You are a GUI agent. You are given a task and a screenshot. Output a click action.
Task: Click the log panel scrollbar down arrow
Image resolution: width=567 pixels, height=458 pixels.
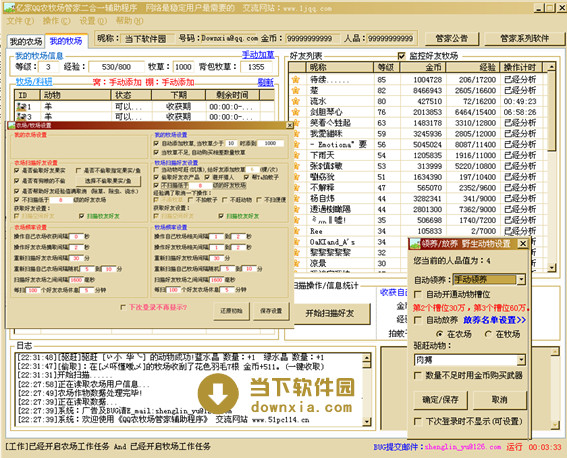coord(367,421)
